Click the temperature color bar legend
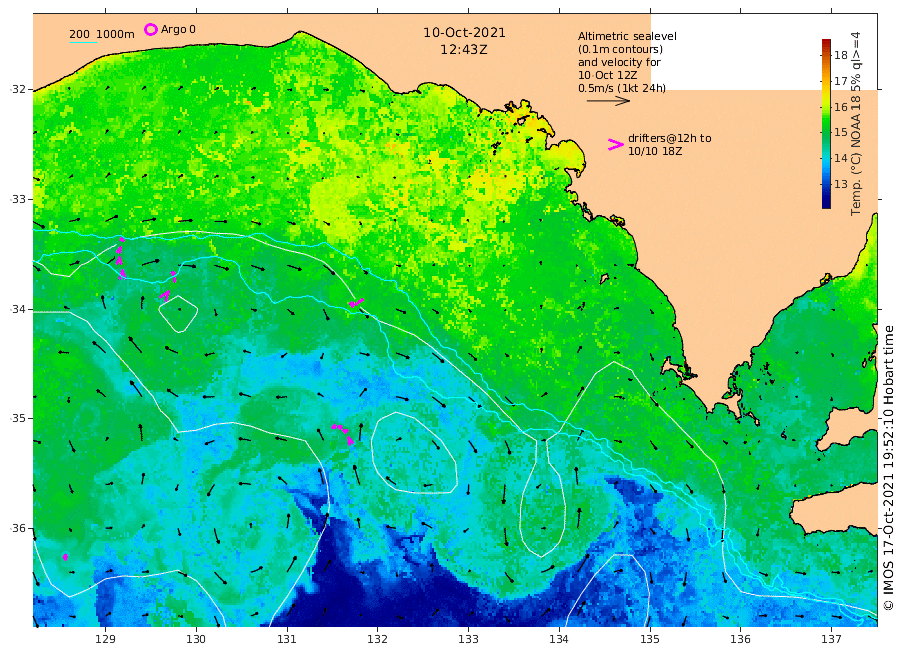The height and width of the screenshot is (660, 900). 826,123
